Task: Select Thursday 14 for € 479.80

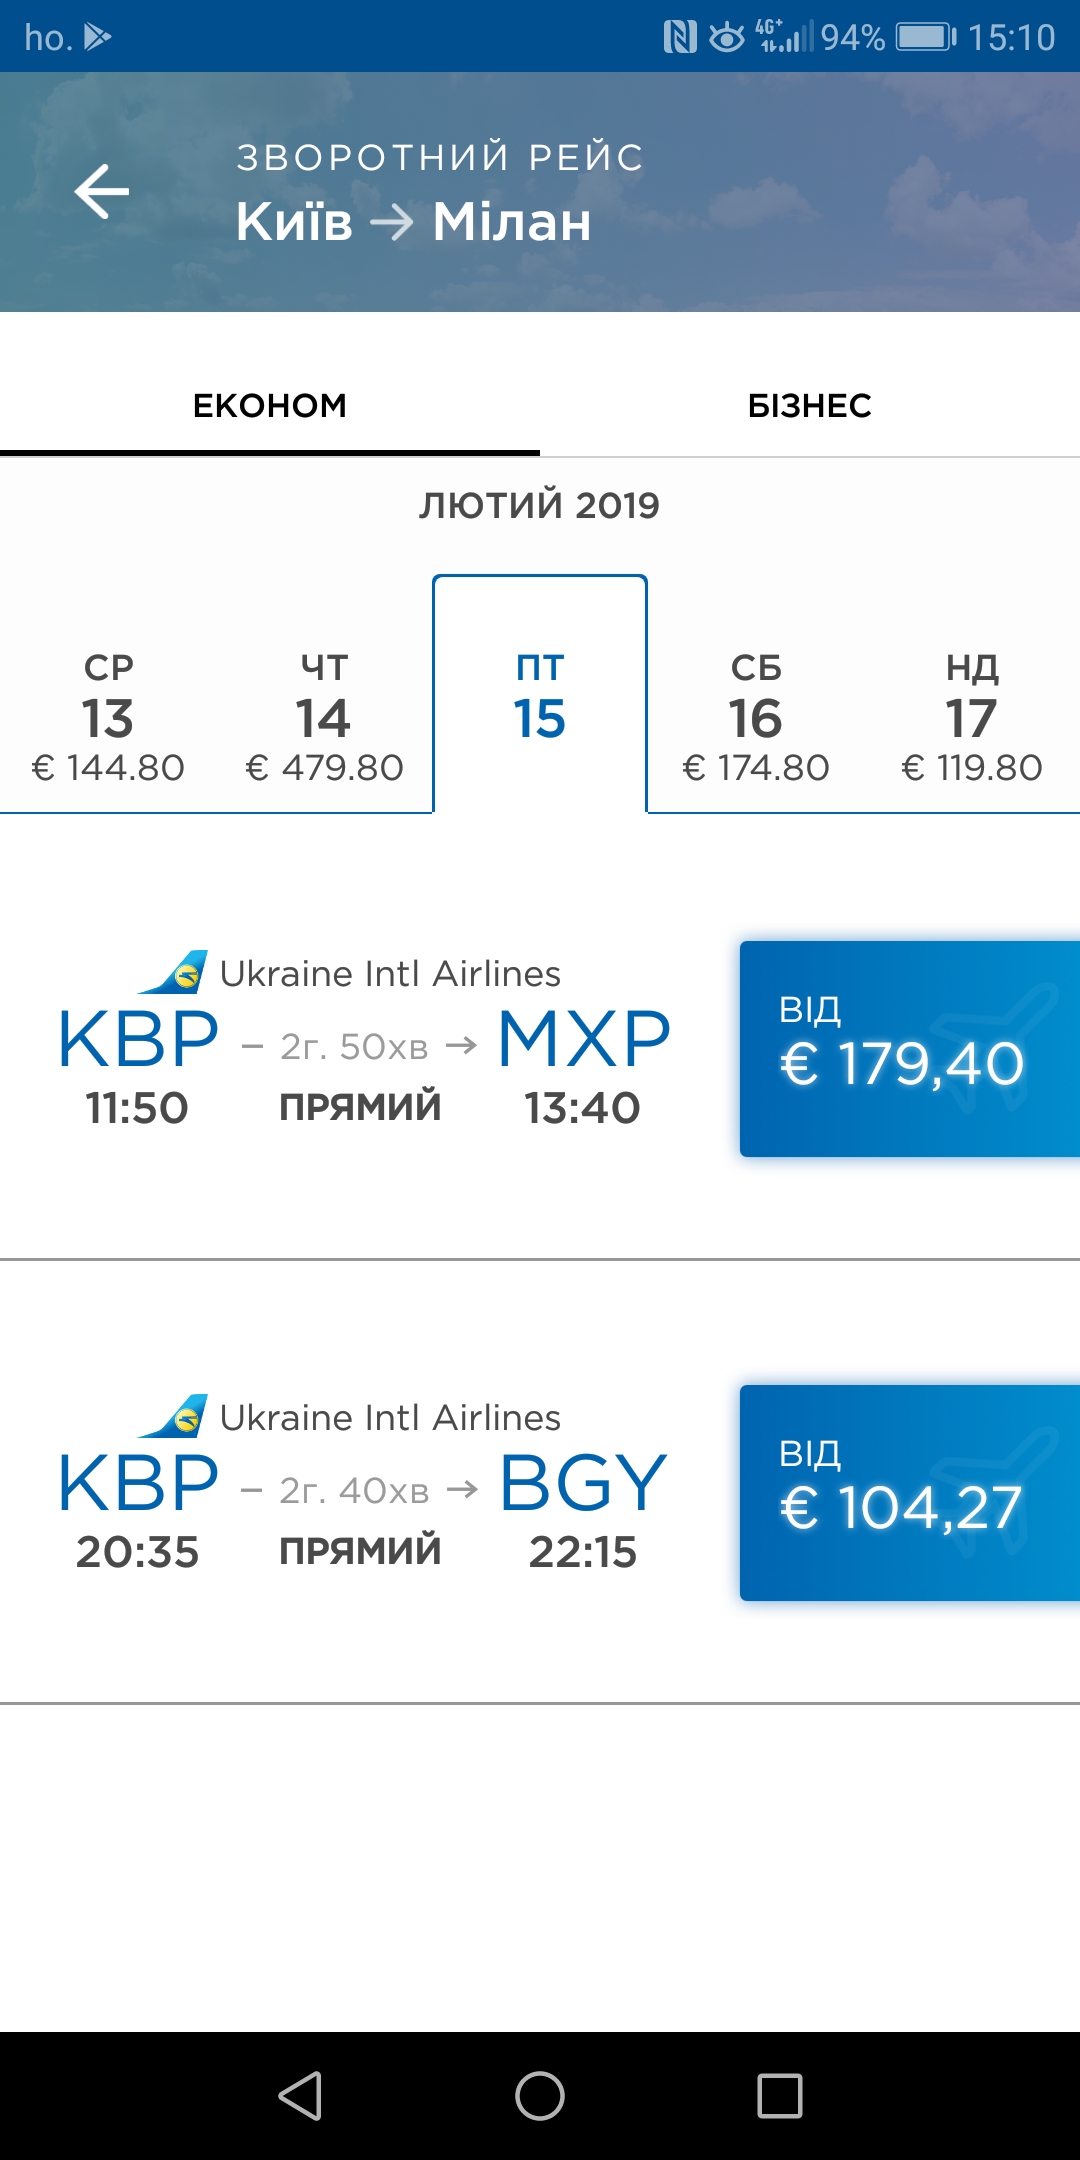Action: pyautogui.click(x=324, y=717)
